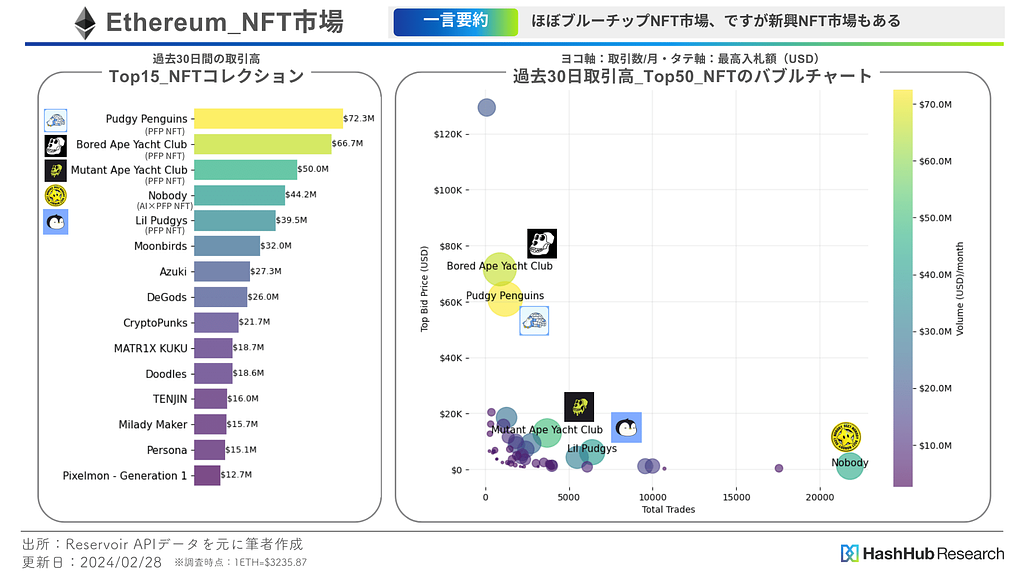The height and width of the screenshot is (576, 1024).
Task: Select the Bored Ape icon in the Top15 list
Action: (56, 146)
